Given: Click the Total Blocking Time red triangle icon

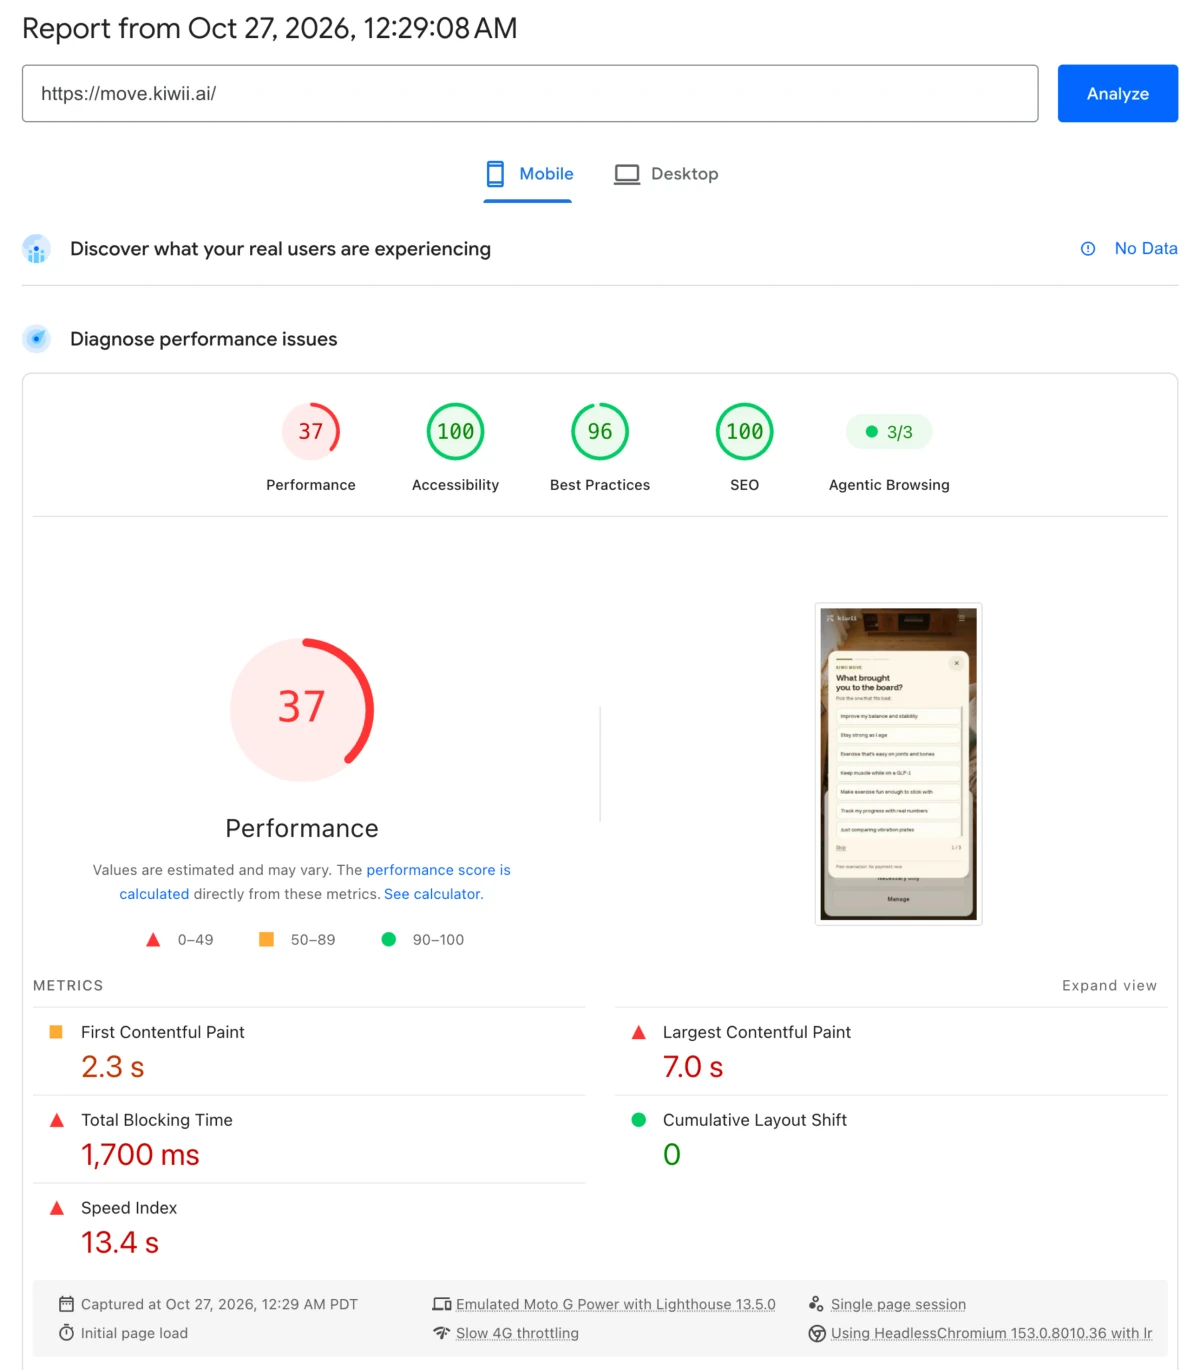Looking at the screenshot, I should tap(57, 1120).
